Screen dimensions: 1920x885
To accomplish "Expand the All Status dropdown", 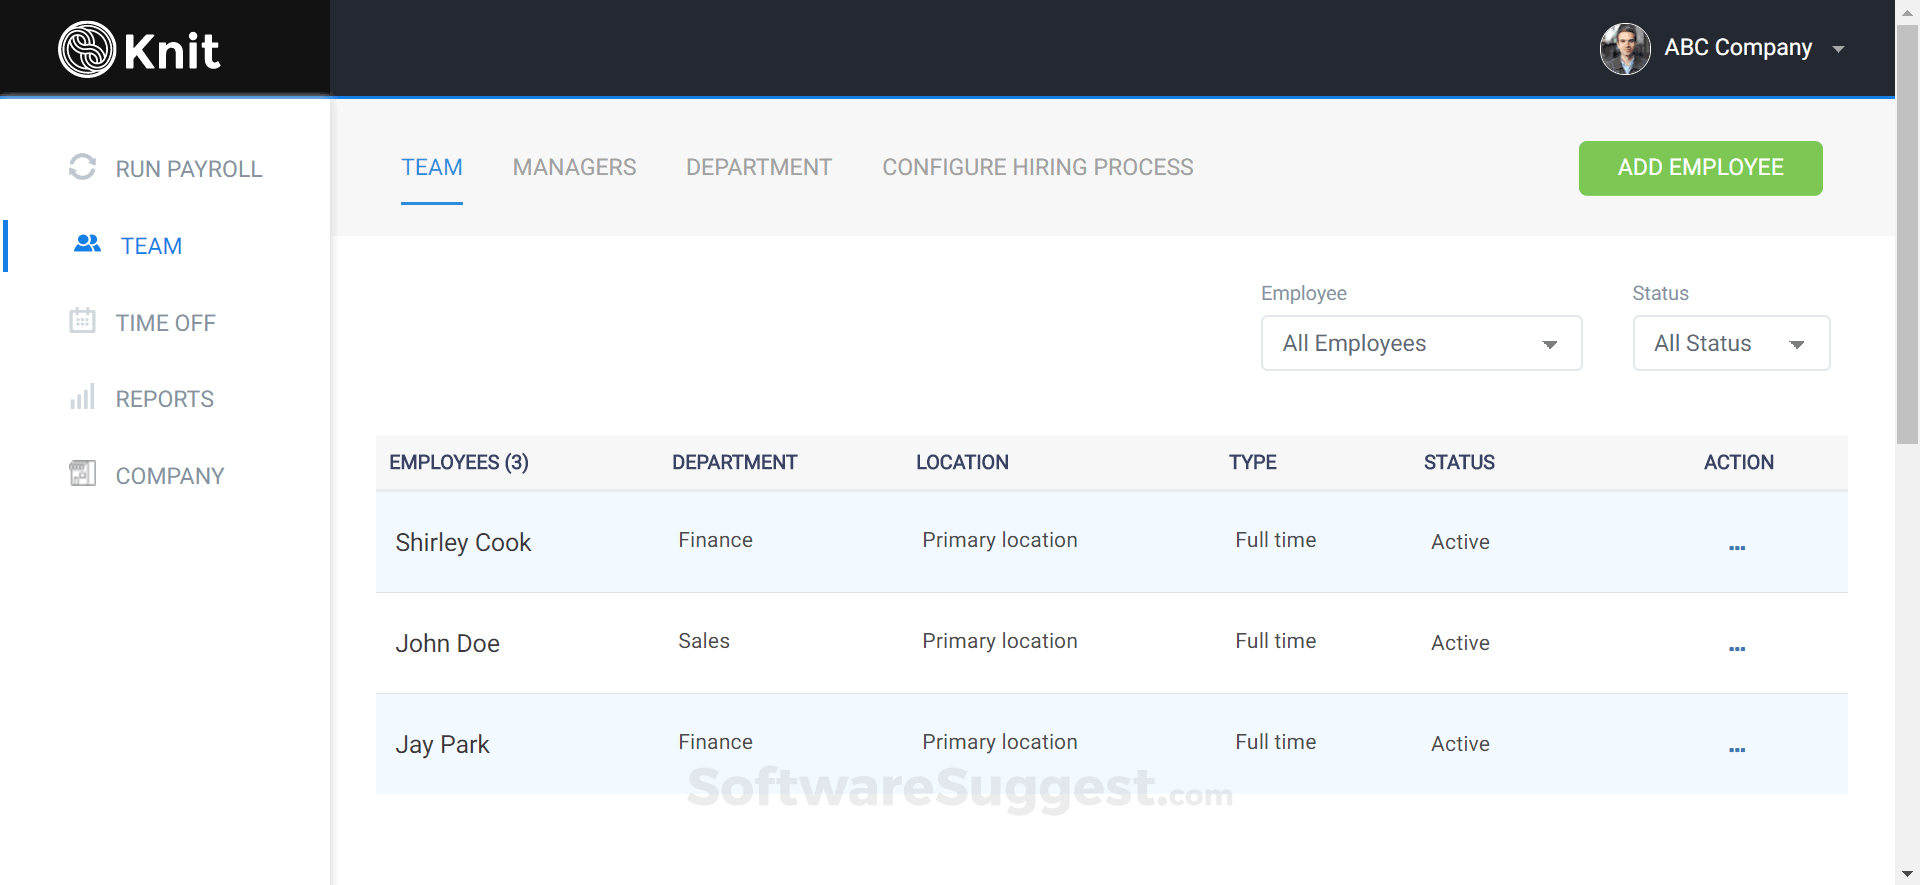I will pyautogui.click(x=1731, y=343).
